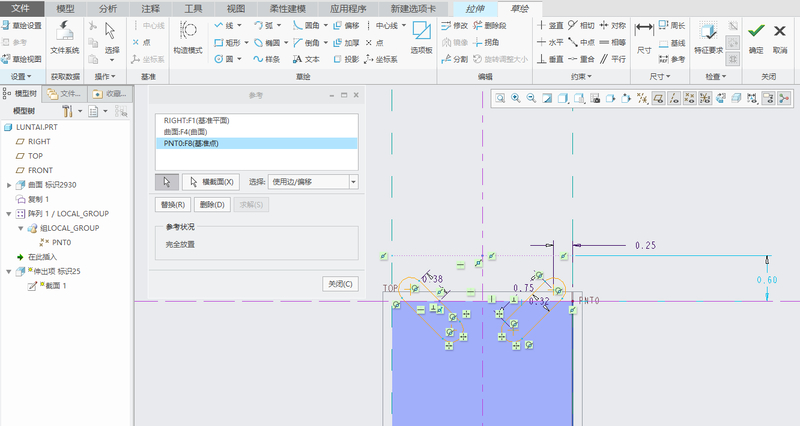The image size is (800, 426).
Task: Select the 弧 arc tool
Action: coord(264,26)
